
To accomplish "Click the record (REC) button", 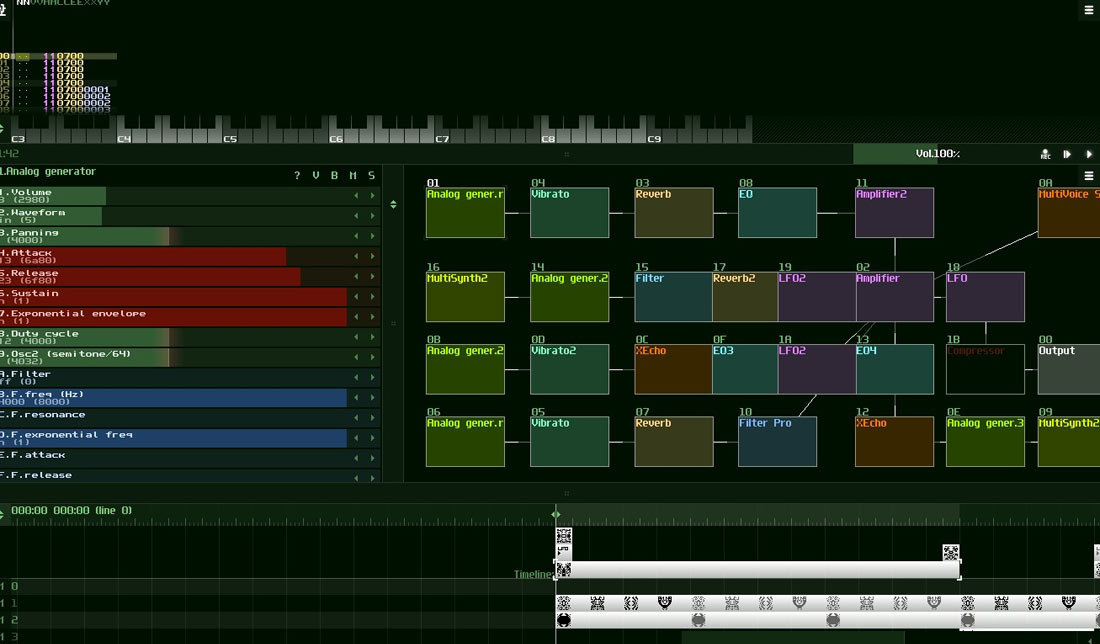I will point(1045,154).
